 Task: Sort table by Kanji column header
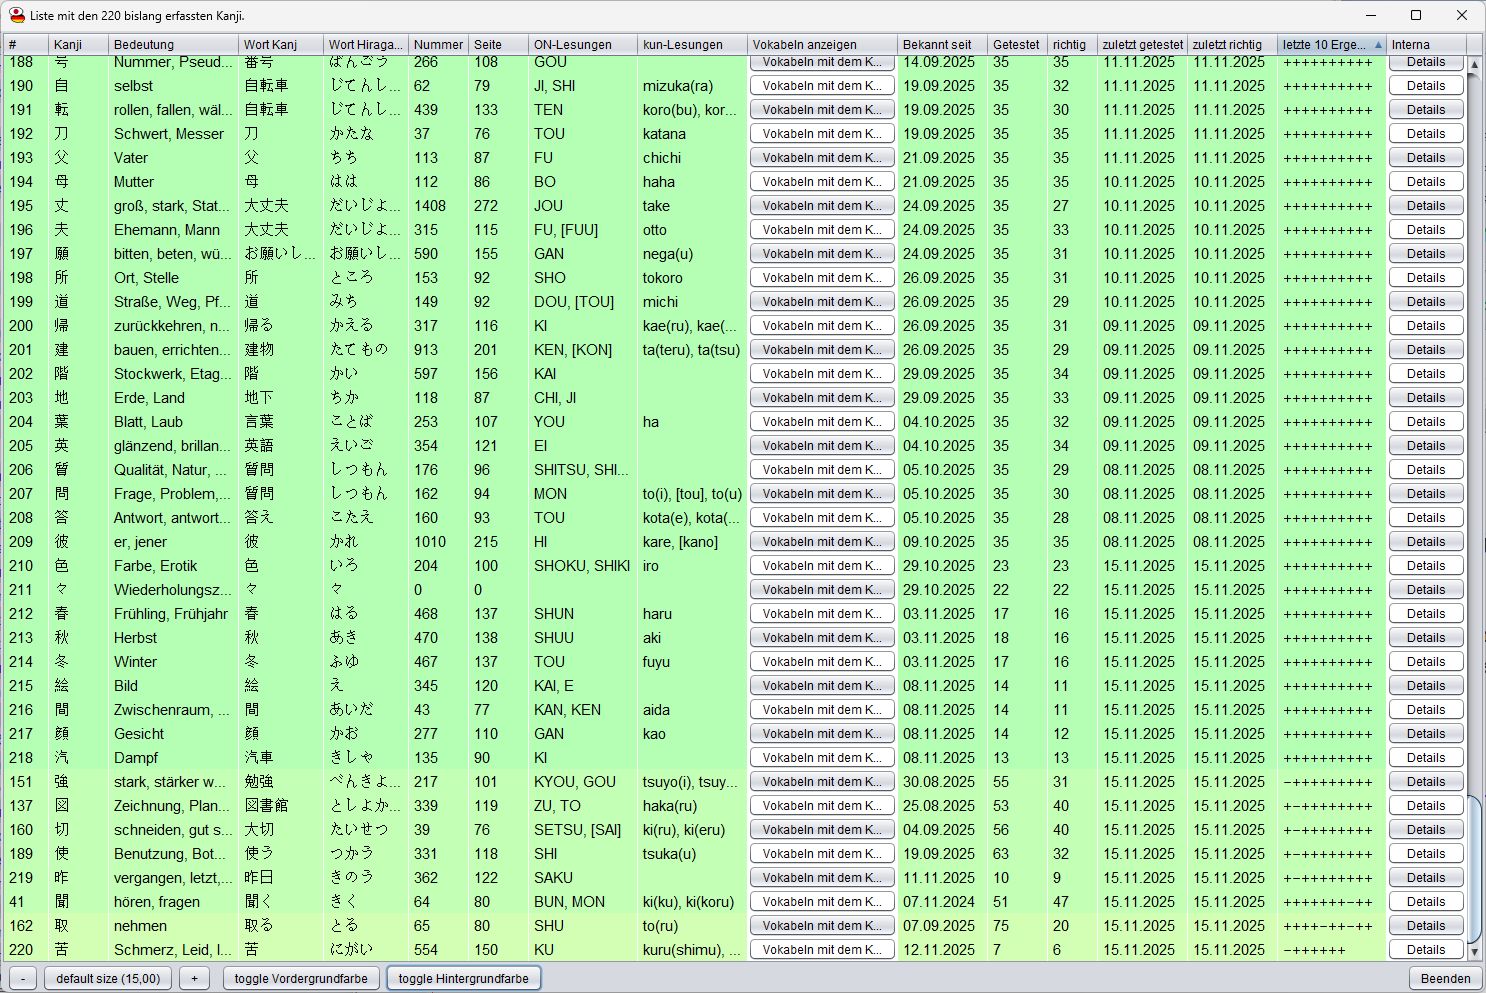78,45
